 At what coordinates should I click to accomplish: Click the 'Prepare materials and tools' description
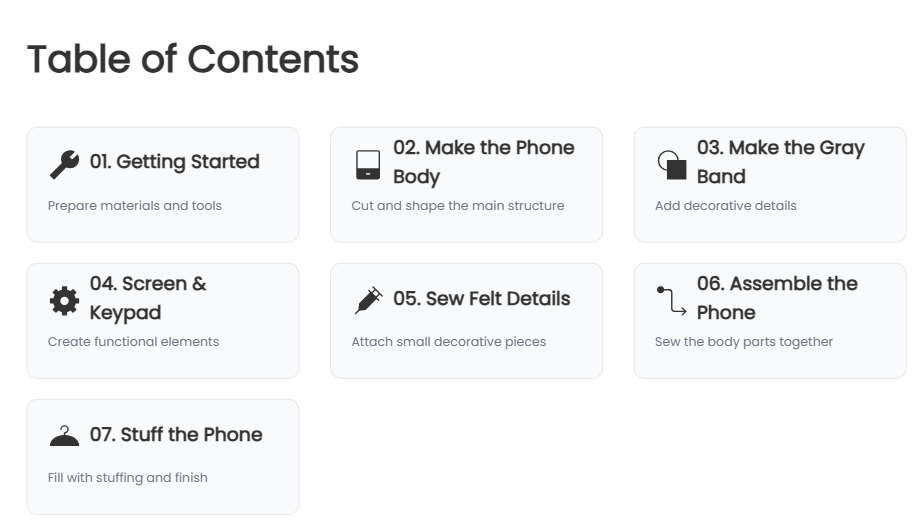[x=134, y=206]
